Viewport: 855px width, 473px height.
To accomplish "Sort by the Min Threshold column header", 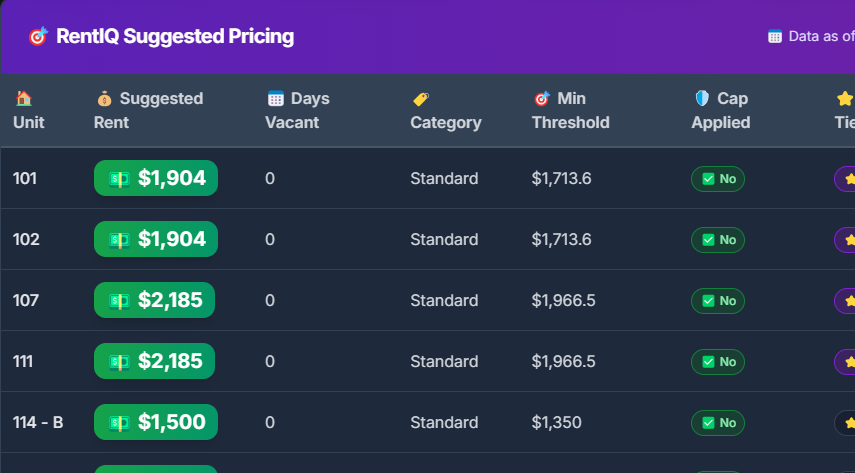I will [570, 110].
